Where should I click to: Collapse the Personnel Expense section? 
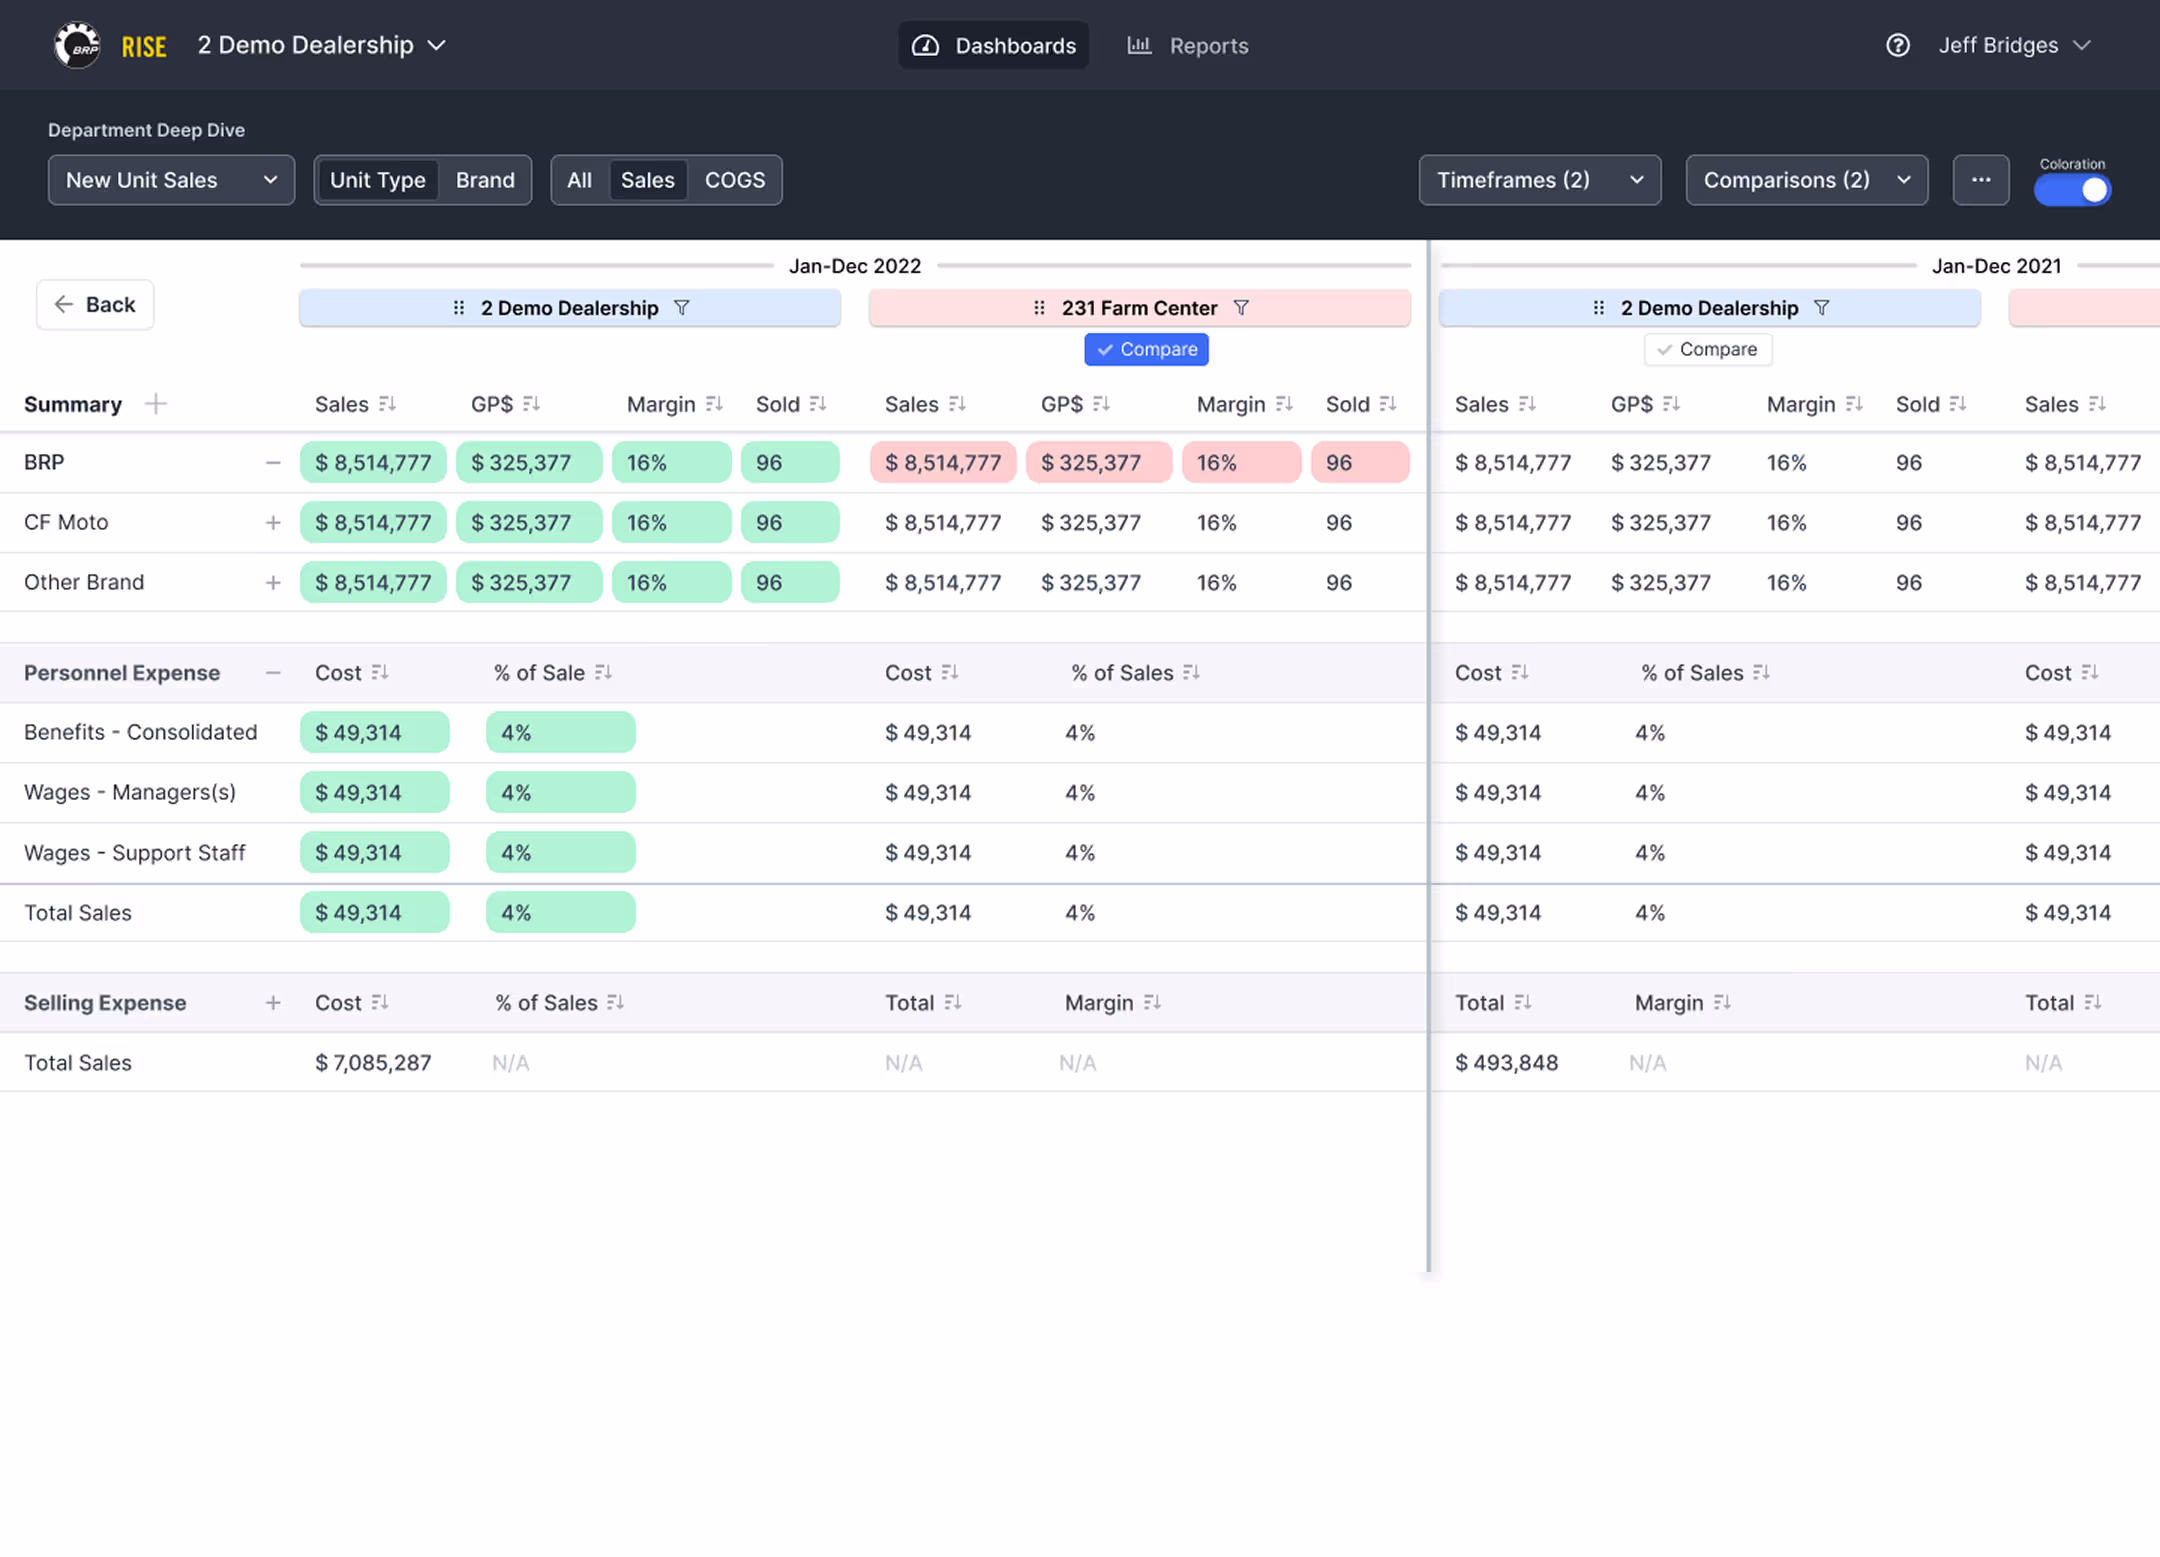tap(273, 673)
